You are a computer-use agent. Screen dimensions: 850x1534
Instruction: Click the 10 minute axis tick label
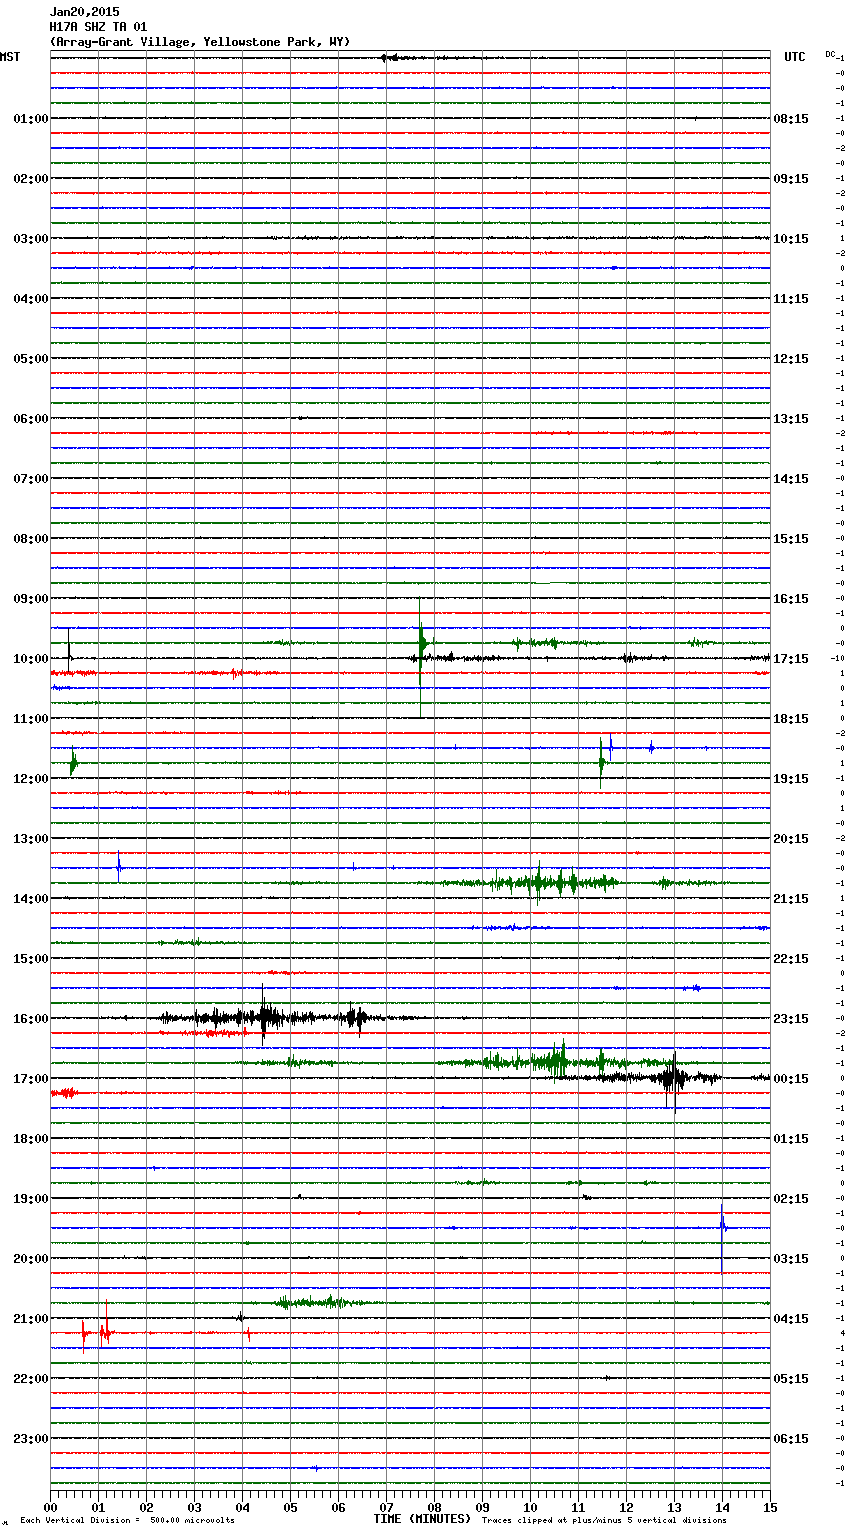pos(530,1506)
